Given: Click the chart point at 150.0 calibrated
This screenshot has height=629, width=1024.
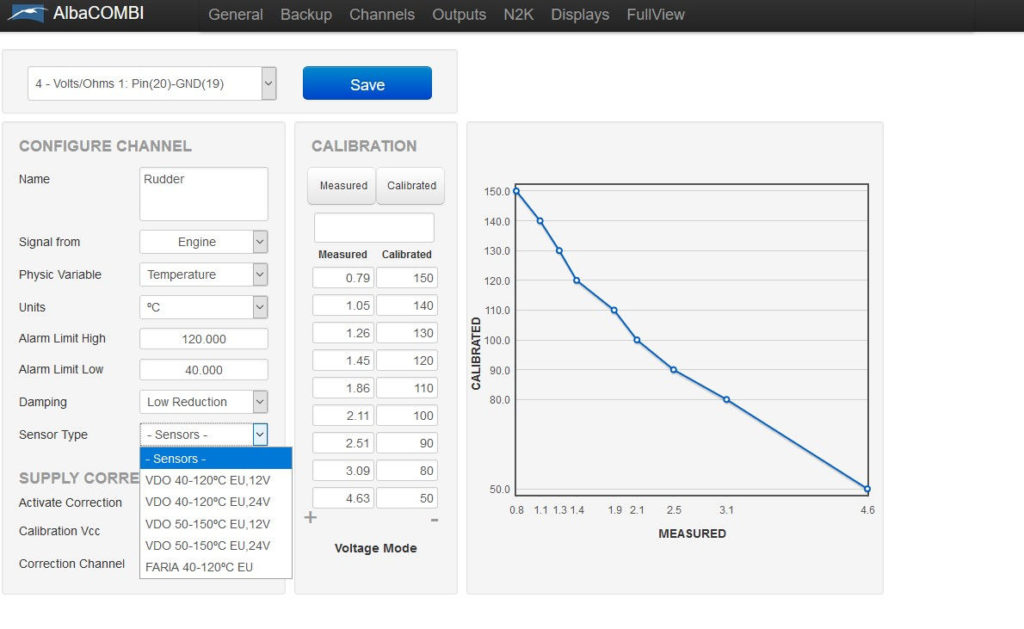Looking at the screenshot, I should 516,191.
